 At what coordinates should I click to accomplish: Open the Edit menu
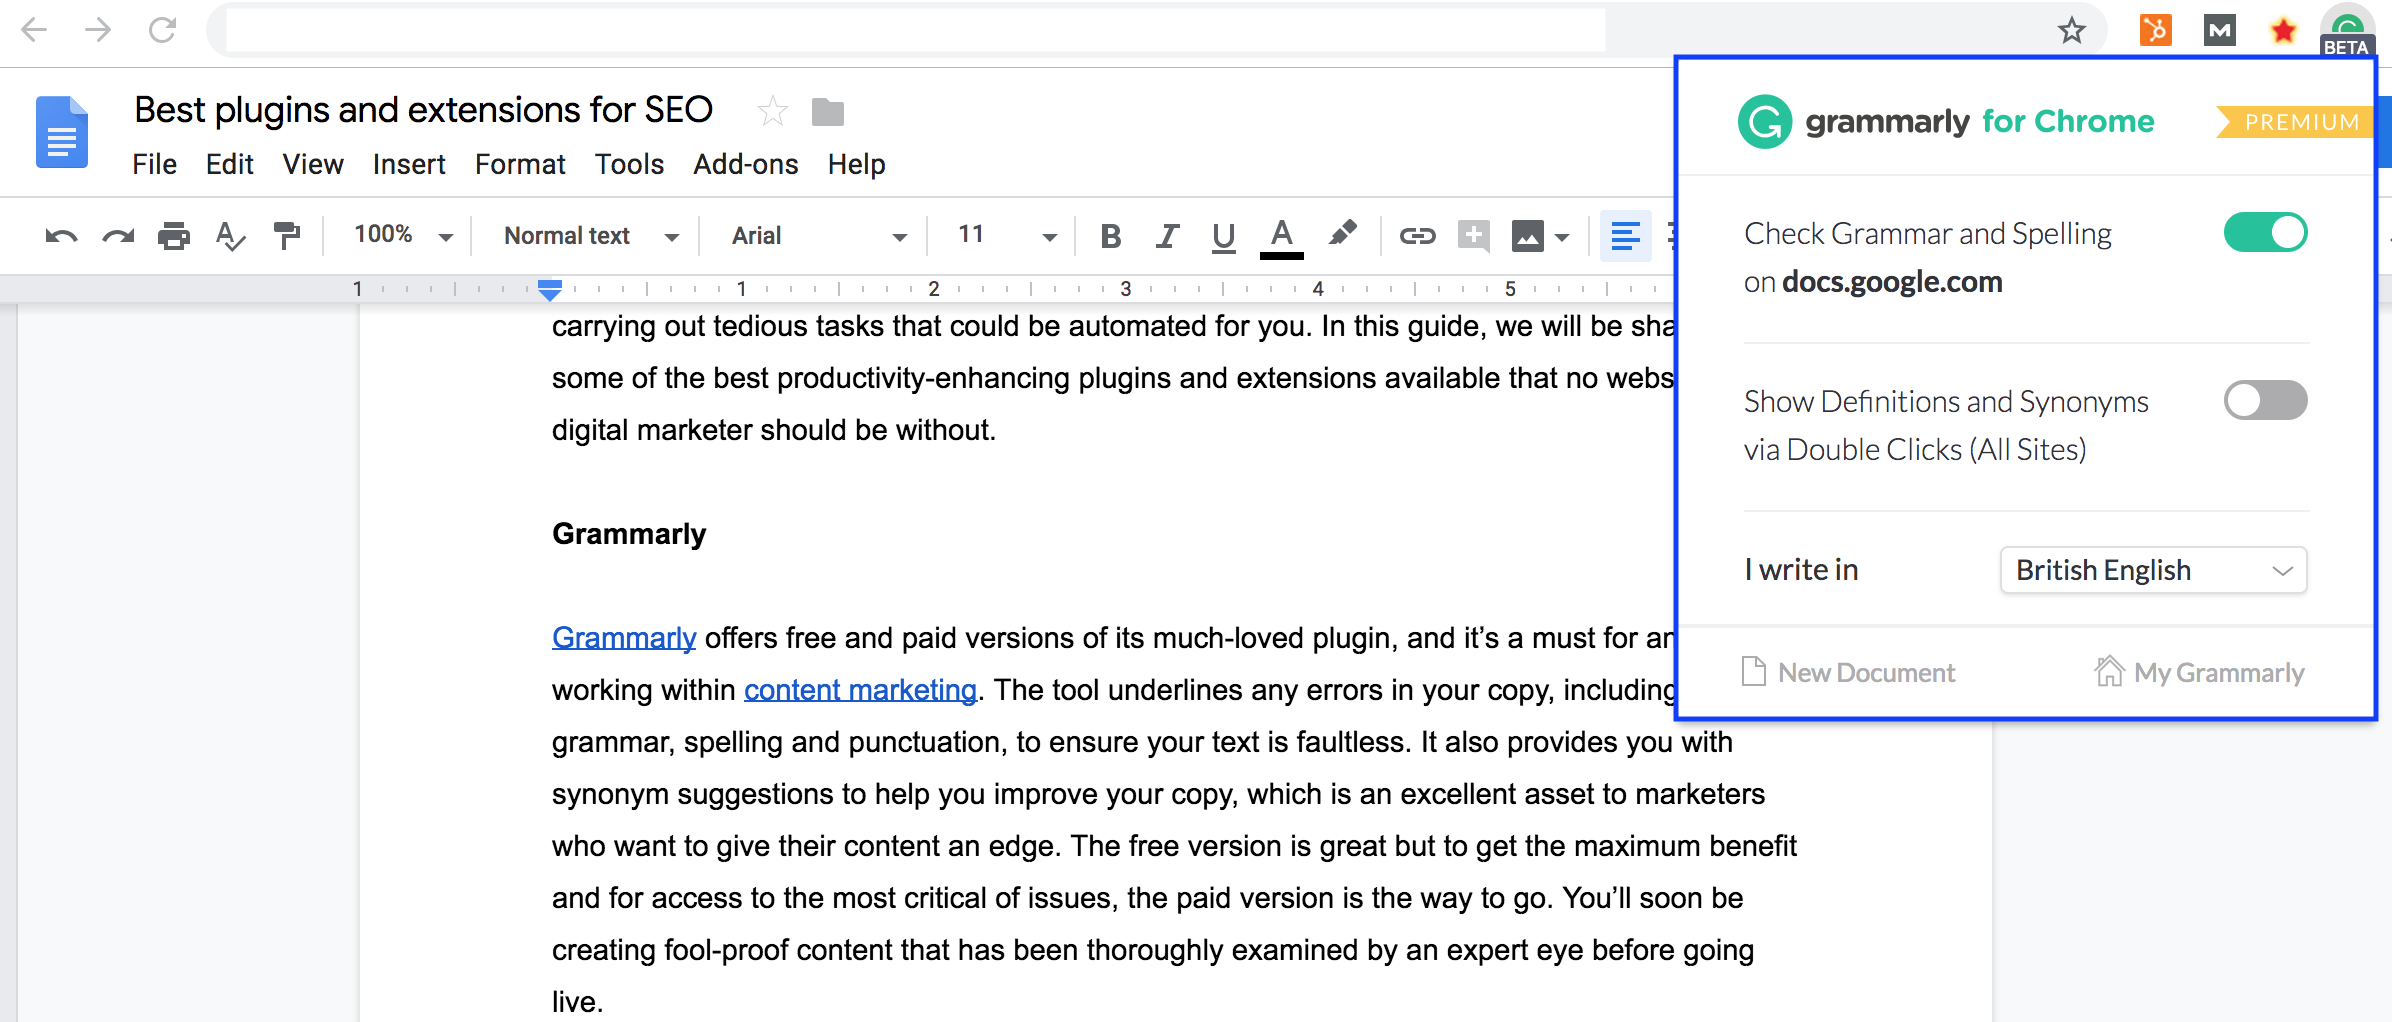[x=229, y=164]
